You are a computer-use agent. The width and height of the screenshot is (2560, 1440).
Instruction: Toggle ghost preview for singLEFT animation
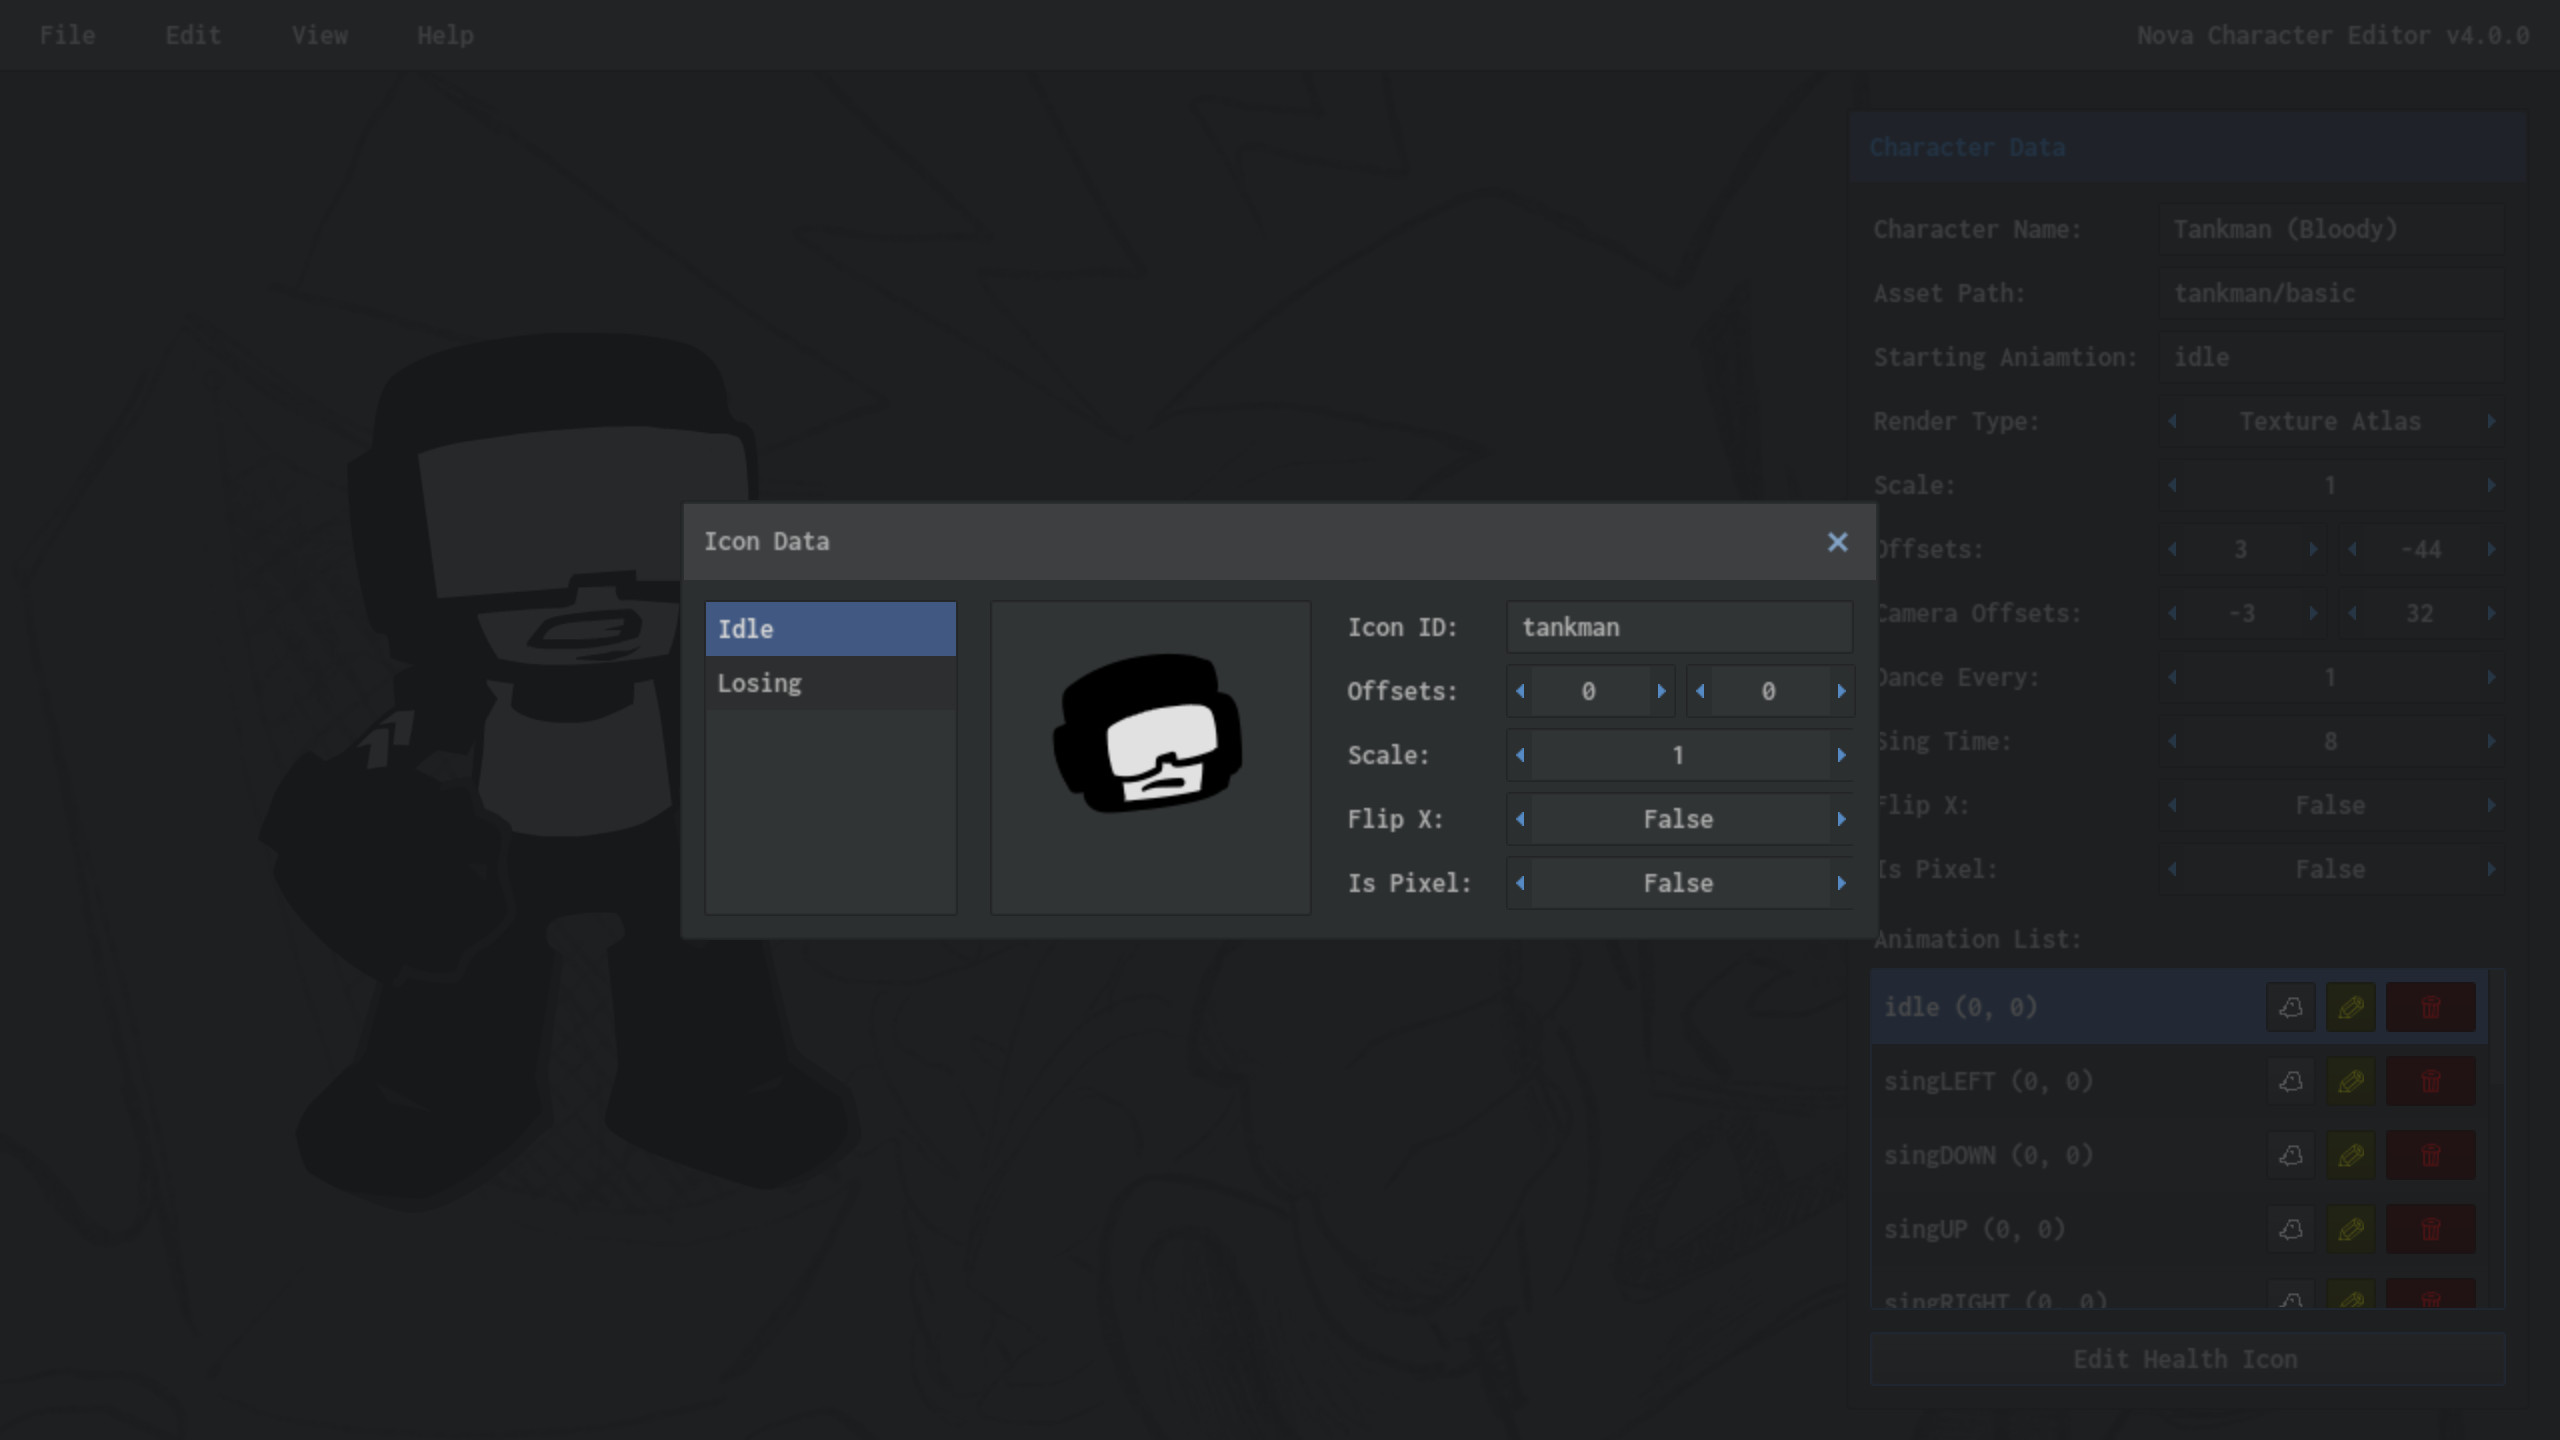[2290, 1081]
